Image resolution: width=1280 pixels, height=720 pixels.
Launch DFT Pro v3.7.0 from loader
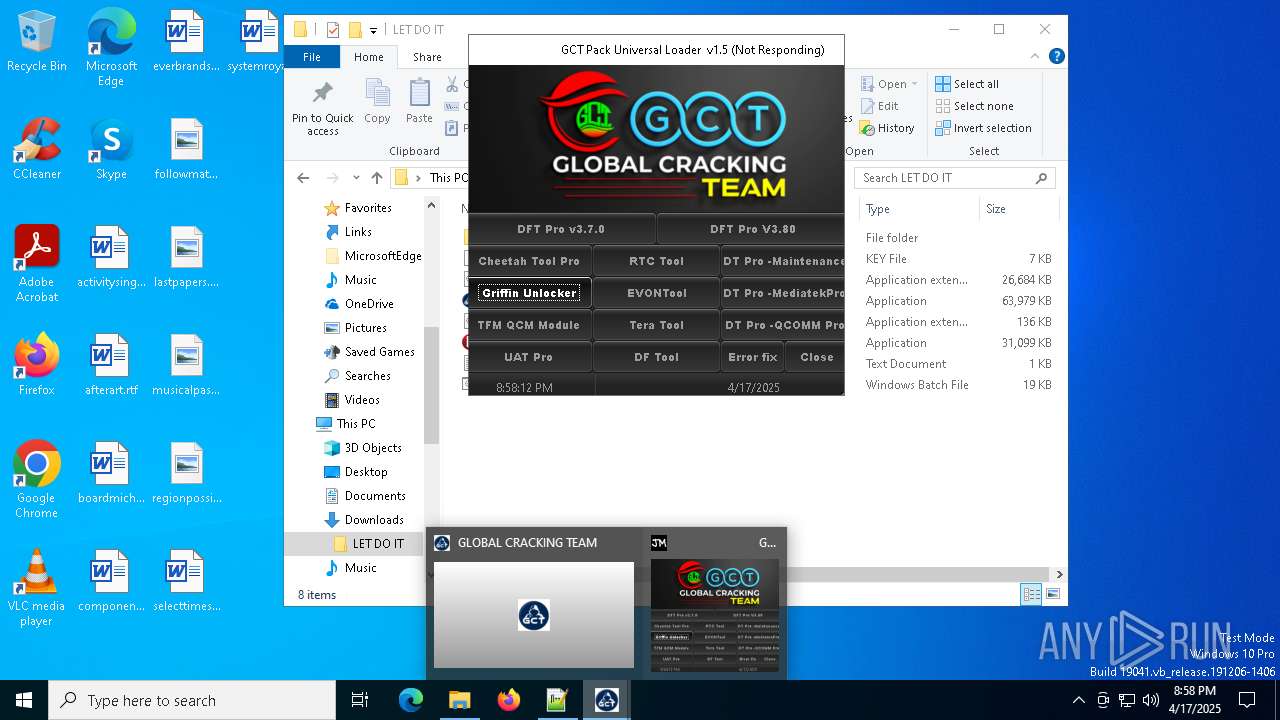(x=561, y=229)
